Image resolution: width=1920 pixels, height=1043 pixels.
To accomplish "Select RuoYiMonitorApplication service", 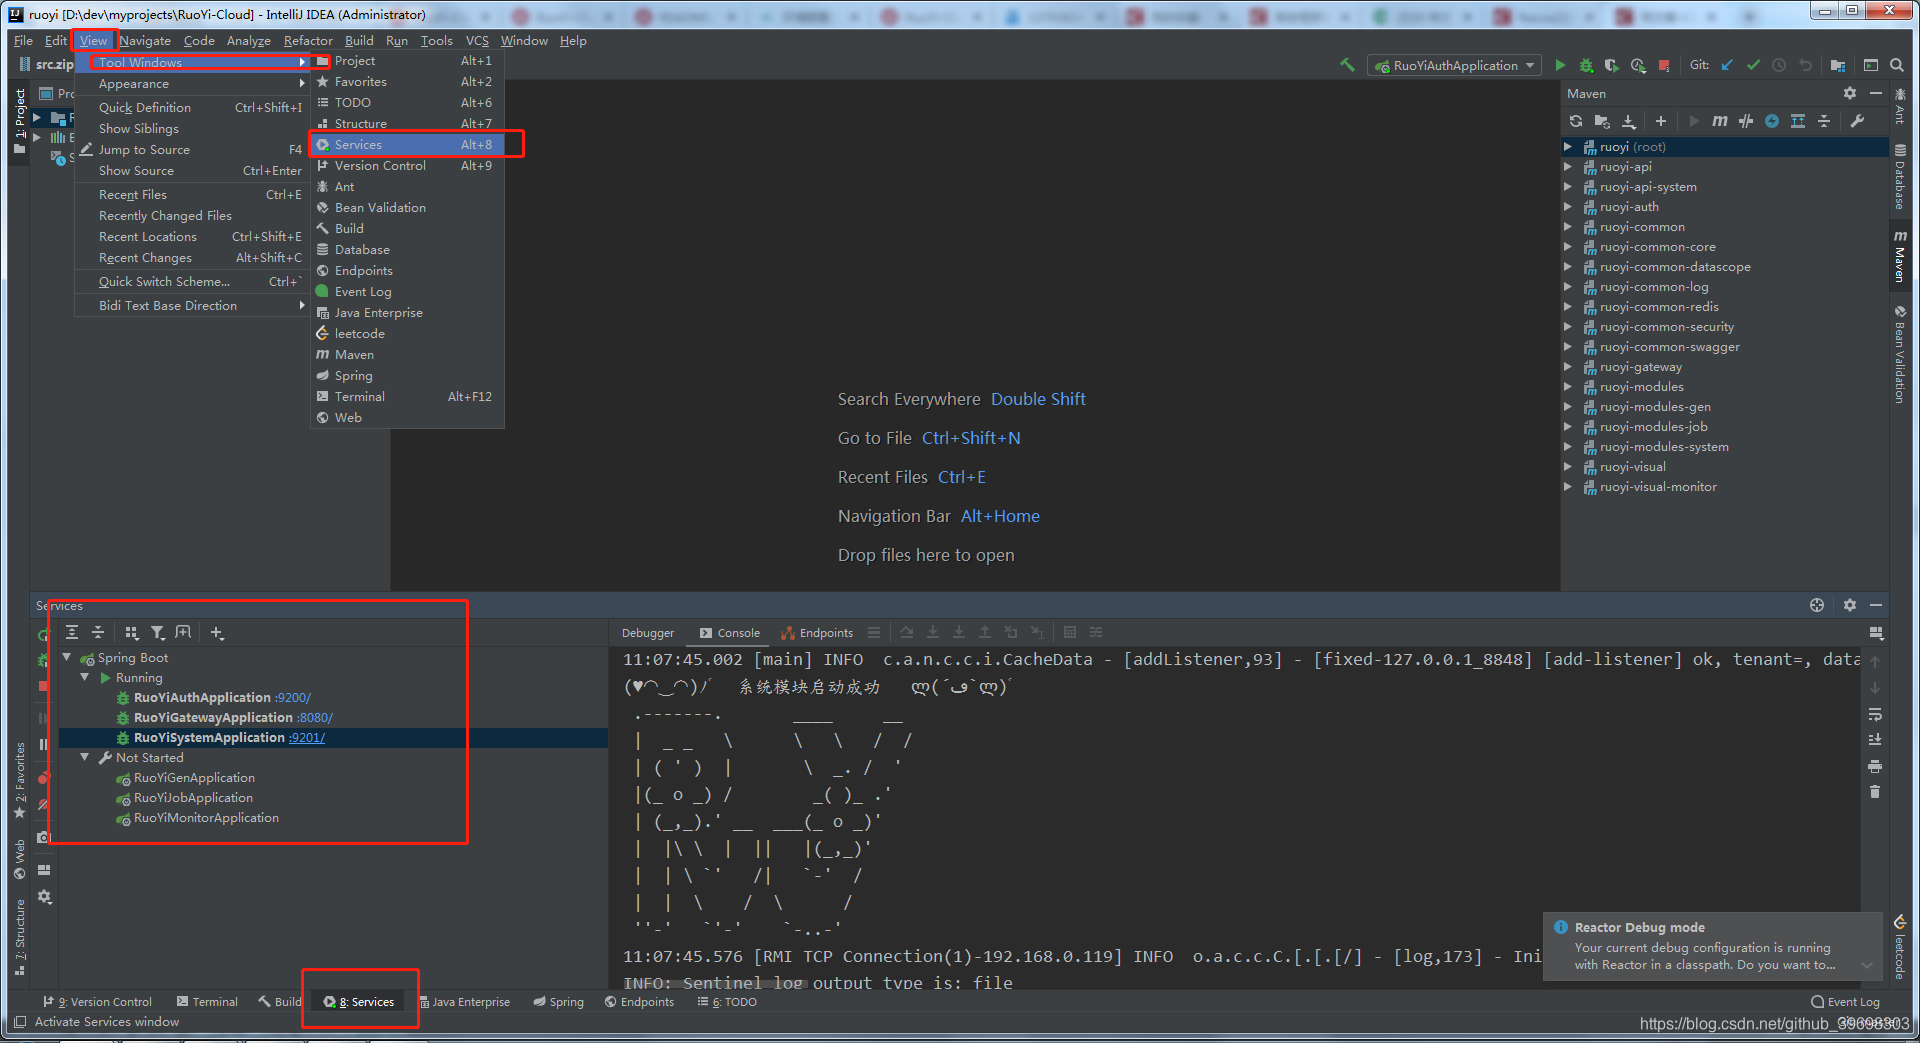I will click(206, 817).
